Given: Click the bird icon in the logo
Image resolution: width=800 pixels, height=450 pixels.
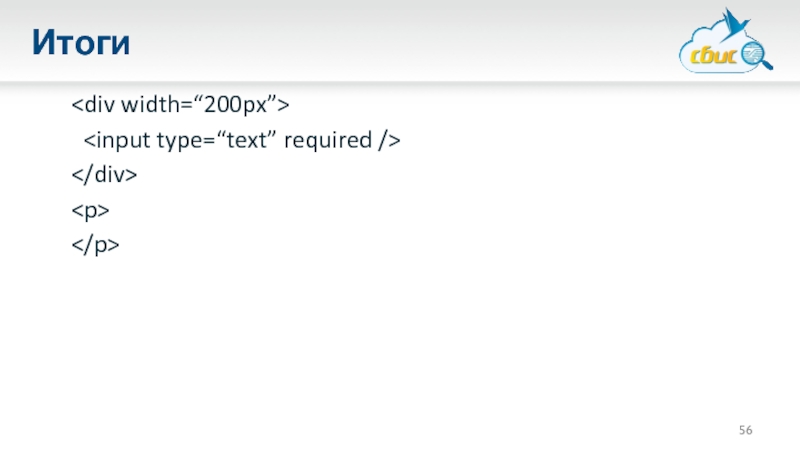Looking at the screenshot, I should click(x=735, y=24).
